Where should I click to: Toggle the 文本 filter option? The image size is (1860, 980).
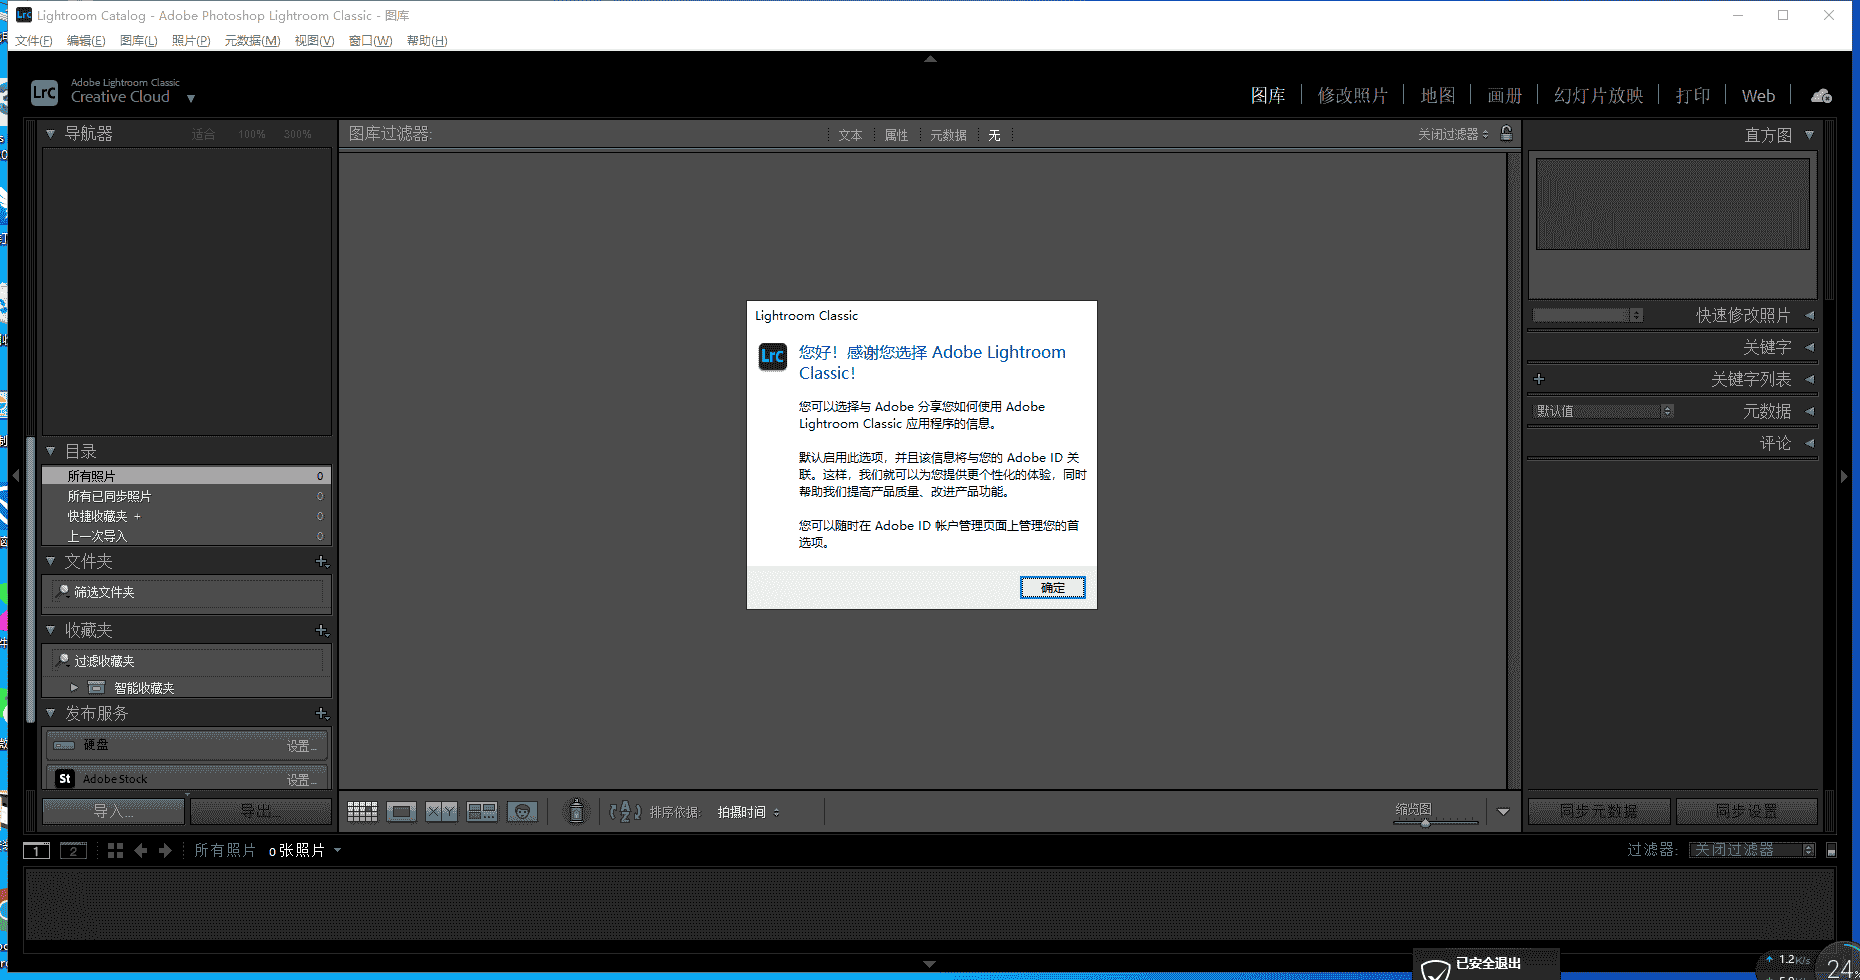[850, 134]
